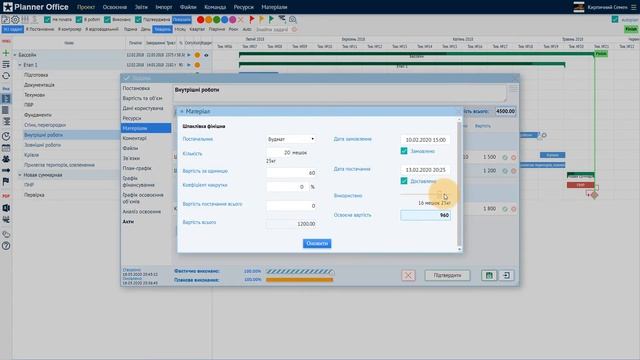Click the blue 'Показати' button in toolbar
640x360 pixels.
point(182,19)
